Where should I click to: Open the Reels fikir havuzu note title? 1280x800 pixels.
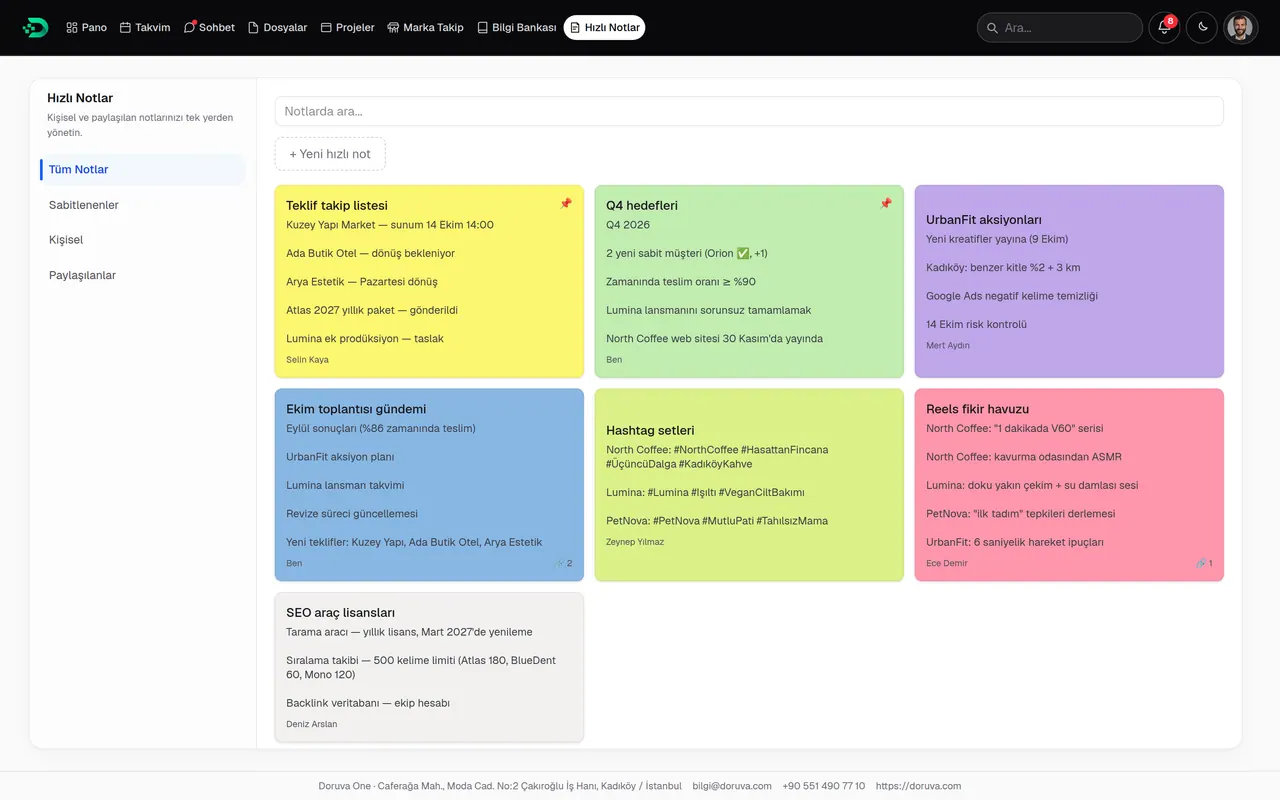pos(977,409)
